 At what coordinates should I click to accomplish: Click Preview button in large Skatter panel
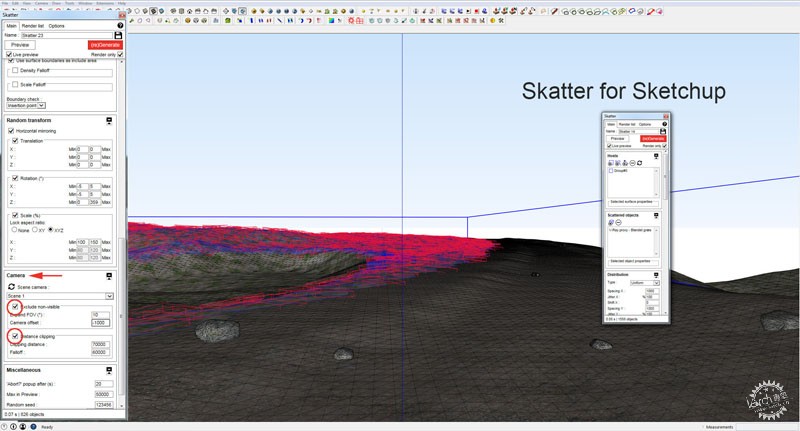coord(20,45)
